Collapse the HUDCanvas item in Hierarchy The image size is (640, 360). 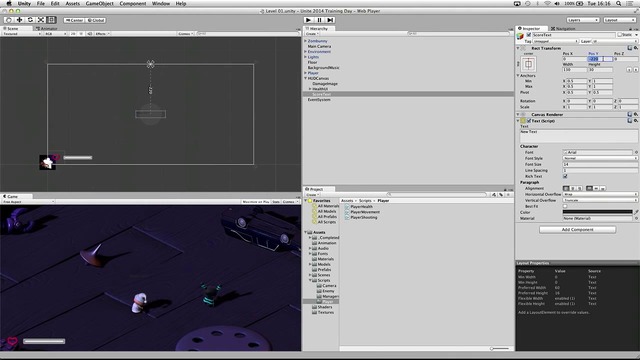(x=305, y=78)
